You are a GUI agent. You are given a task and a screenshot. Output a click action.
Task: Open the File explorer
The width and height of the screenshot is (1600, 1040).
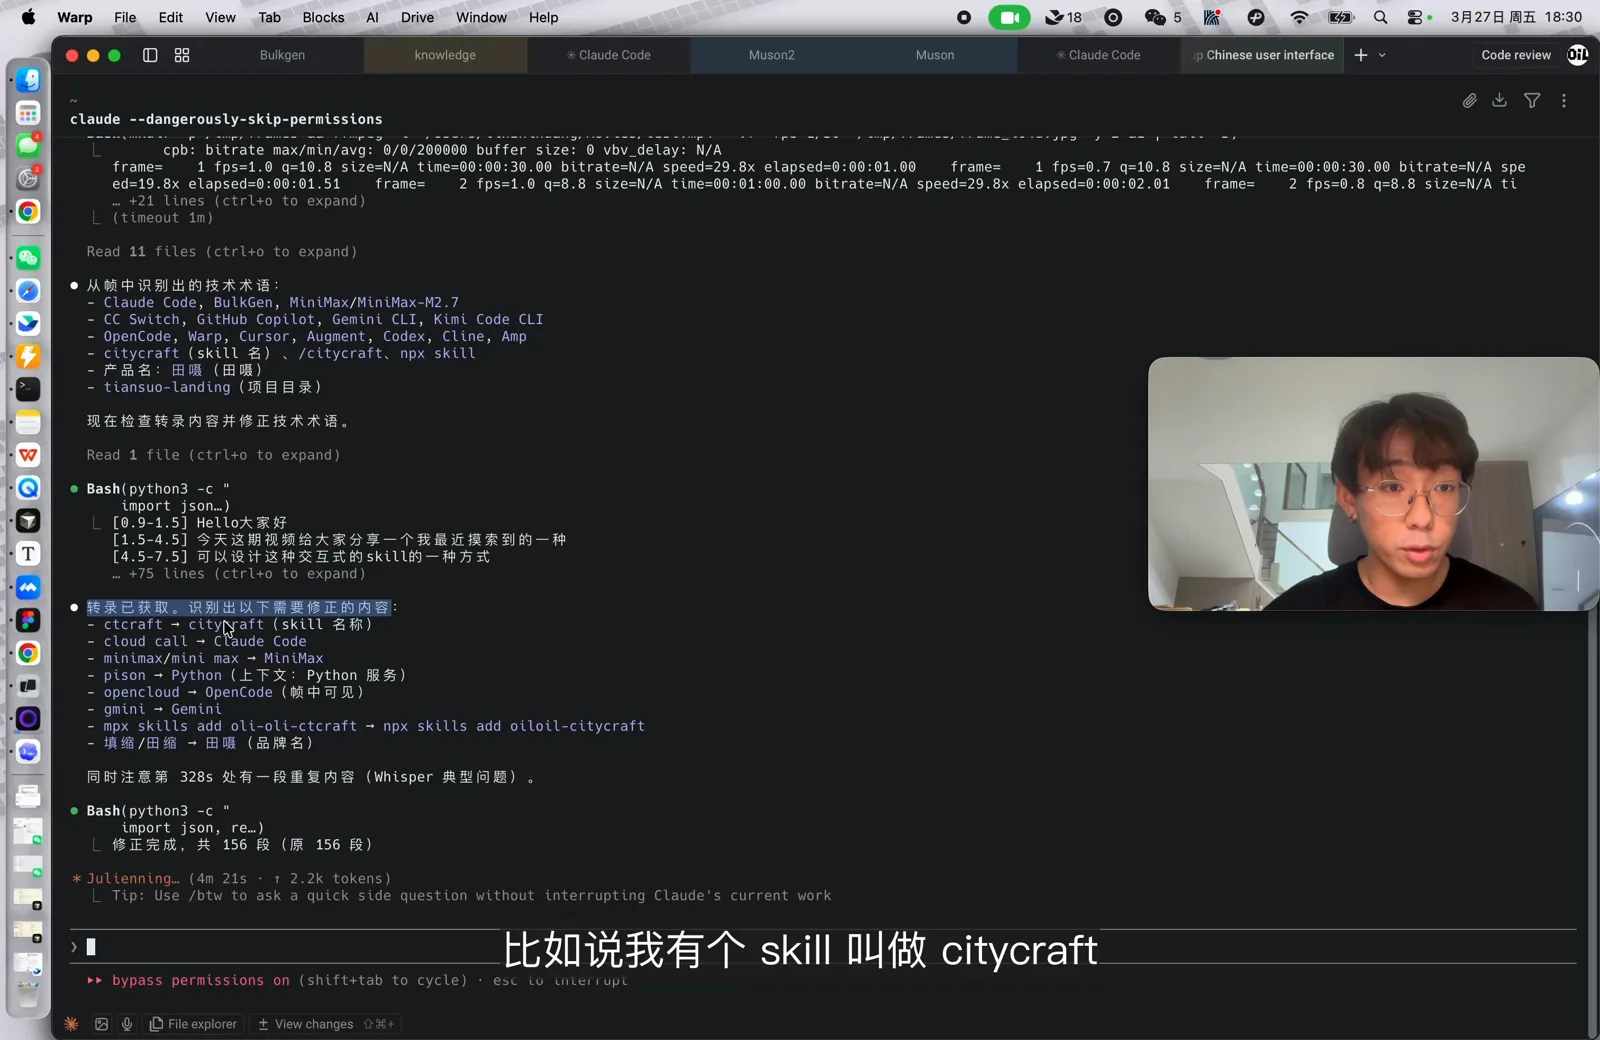193,1024
